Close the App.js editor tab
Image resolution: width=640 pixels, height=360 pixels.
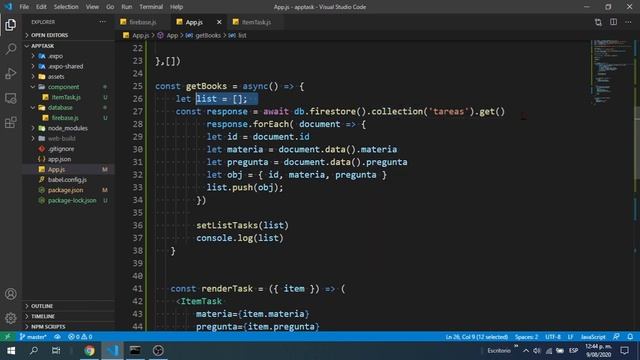(219, 22)
